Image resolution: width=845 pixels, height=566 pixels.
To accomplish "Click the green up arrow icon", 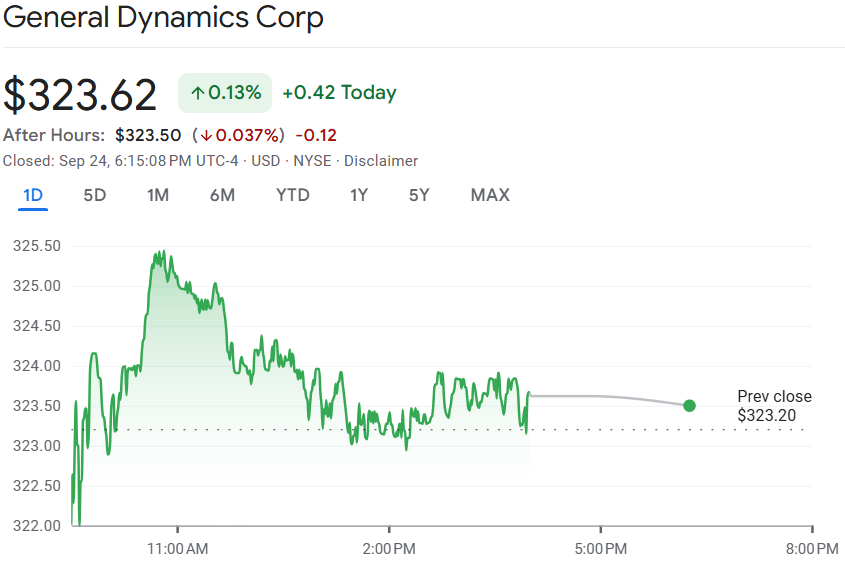I will 197,93.
